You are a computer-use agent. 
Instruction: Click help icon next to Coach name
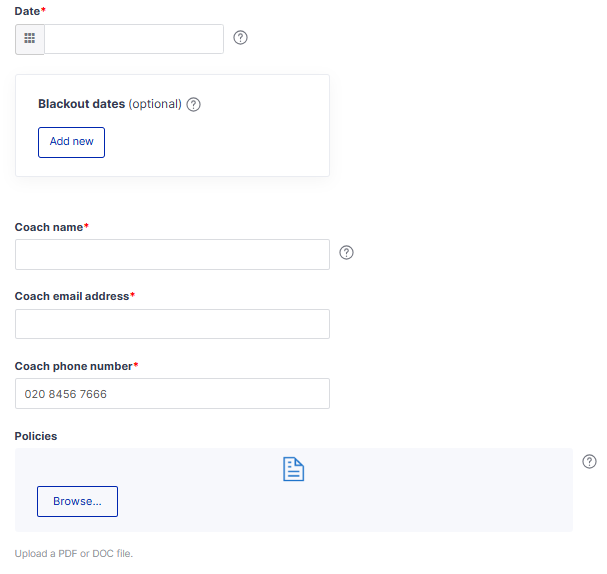point(347,252)
